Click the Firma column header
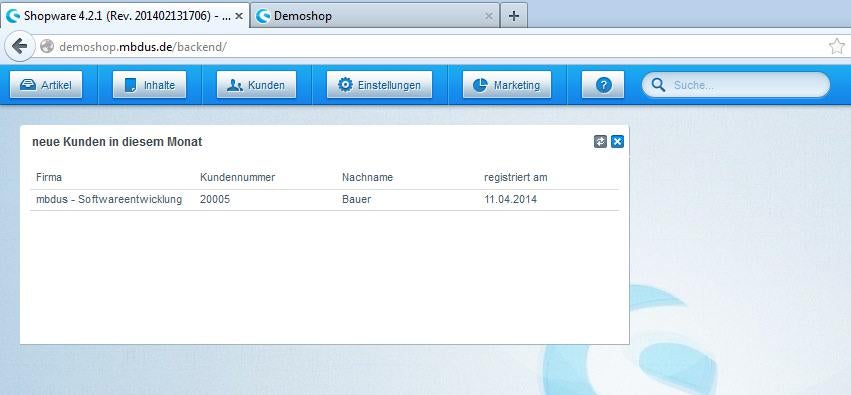 (49, 177)
